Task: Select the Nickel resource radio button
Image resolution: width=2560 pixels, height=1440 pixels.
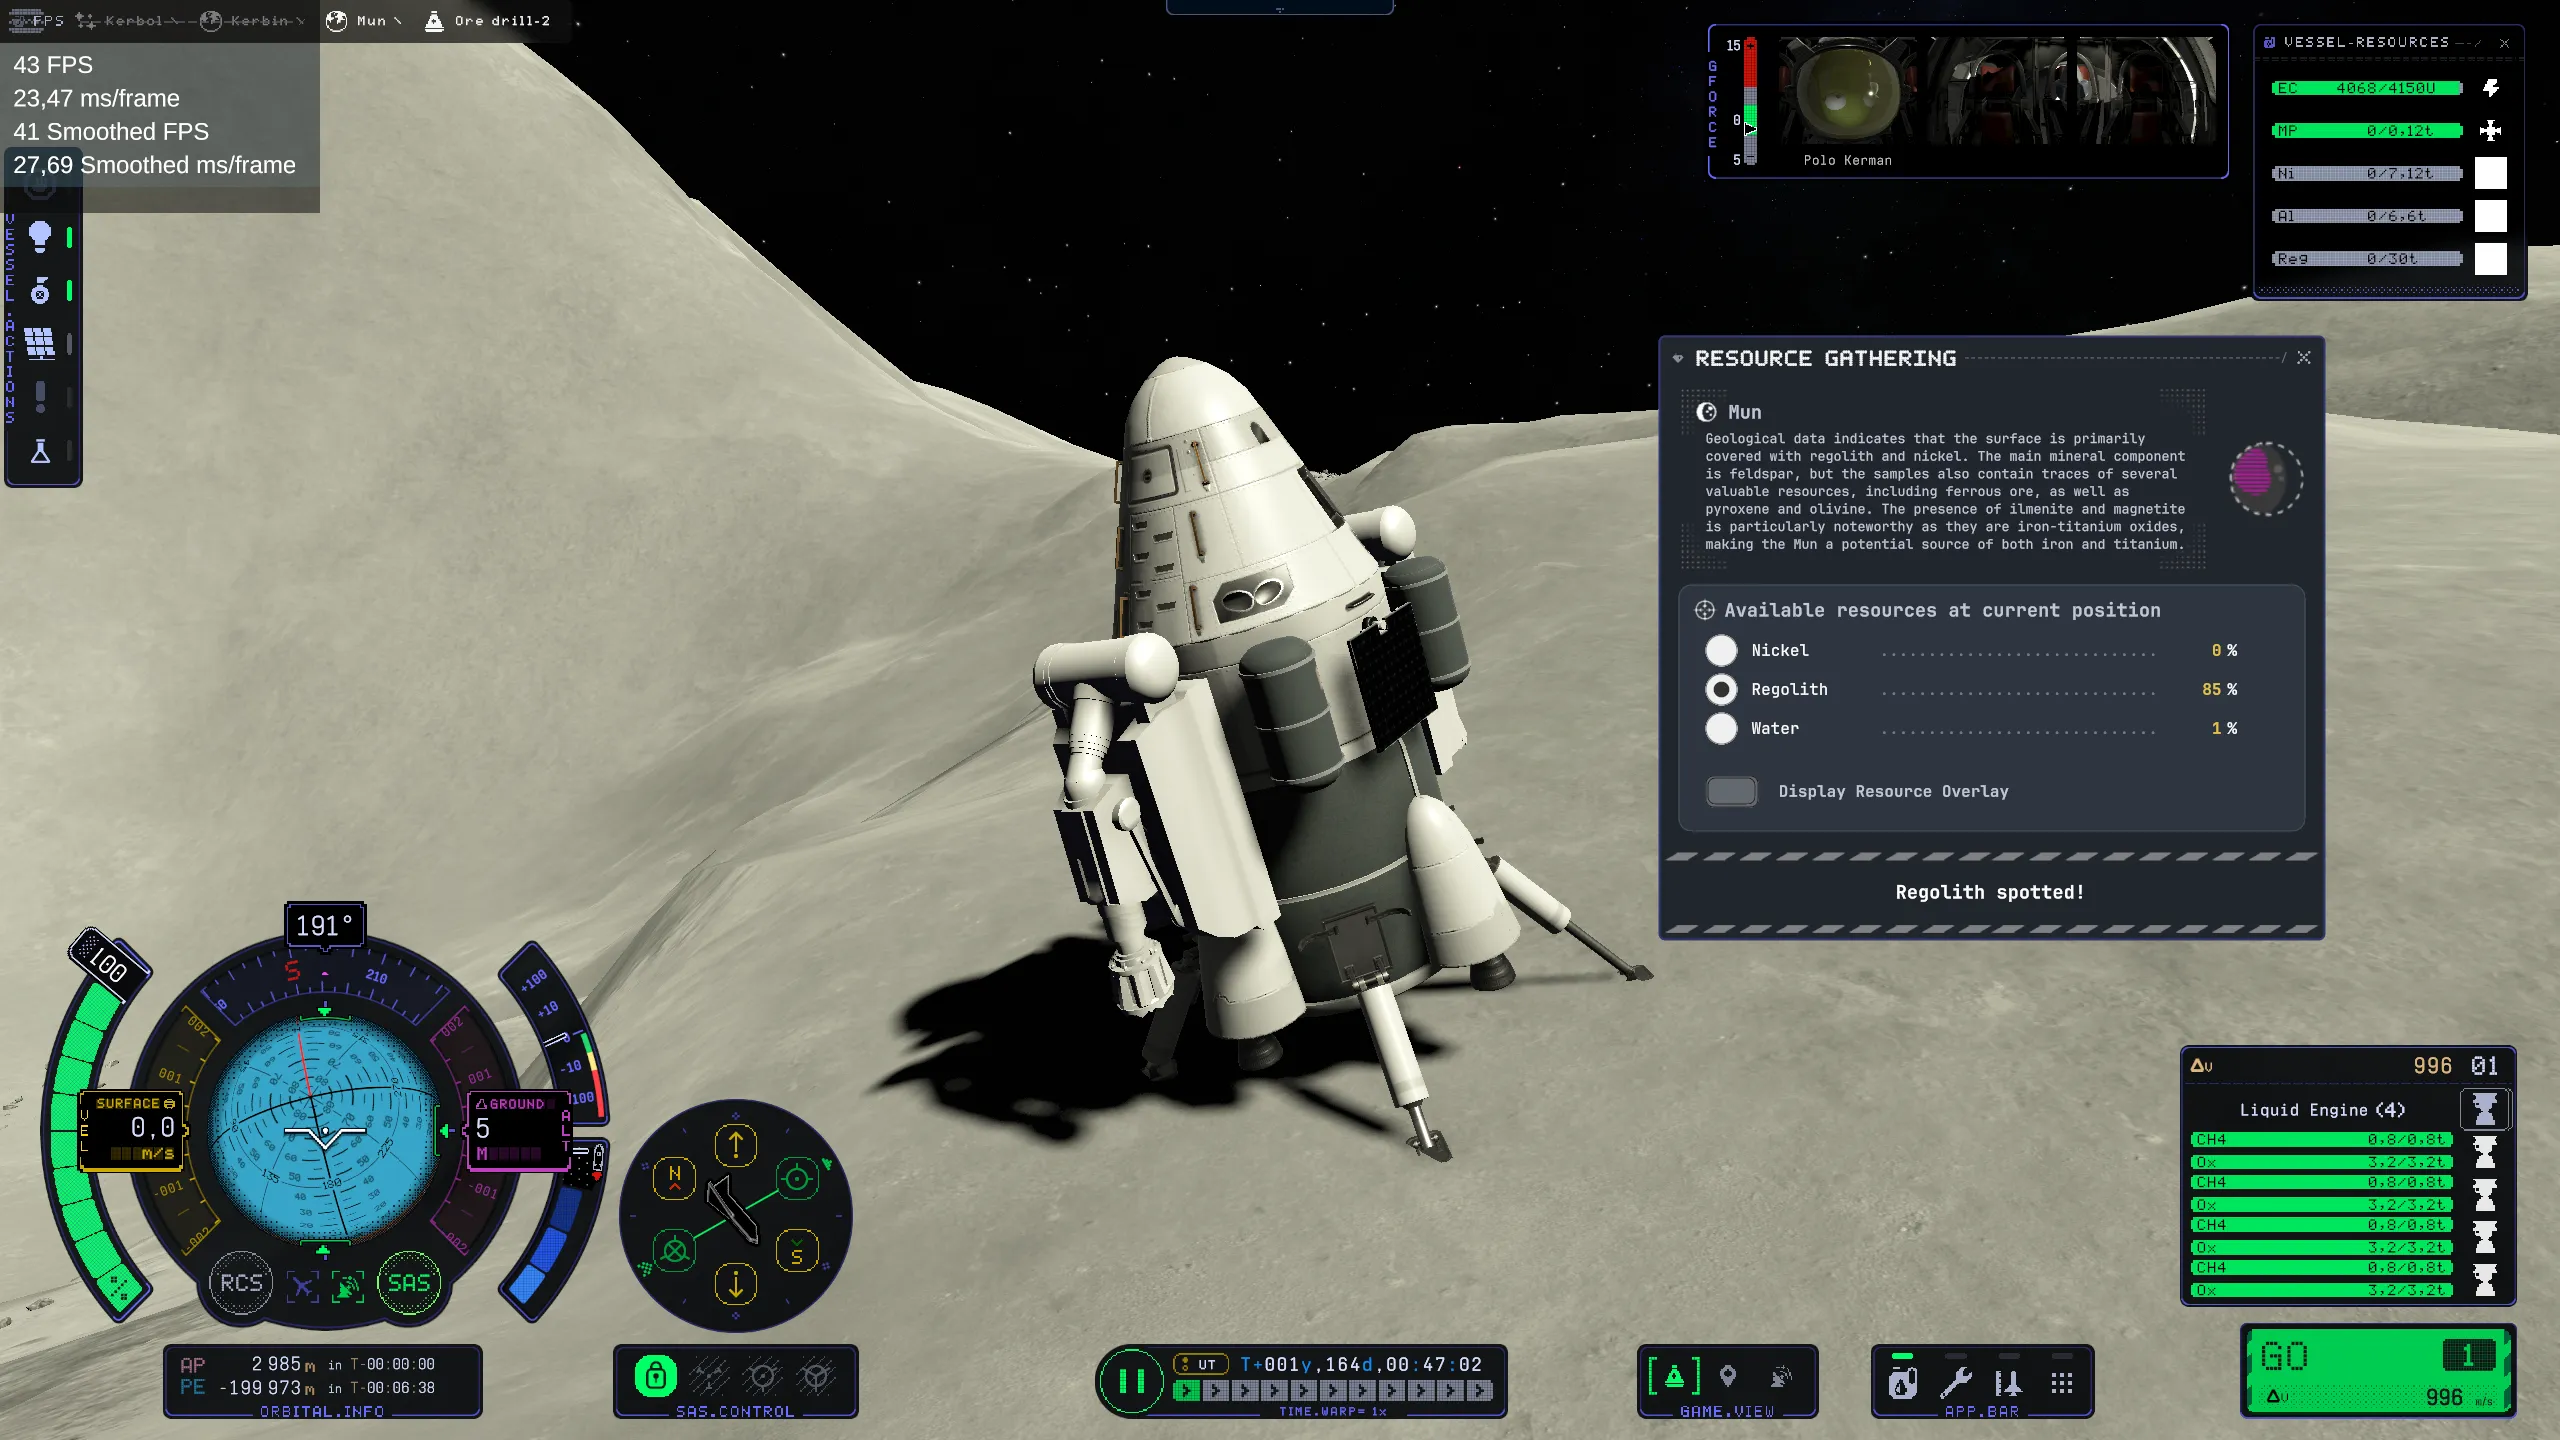Action: (1721, 650)
